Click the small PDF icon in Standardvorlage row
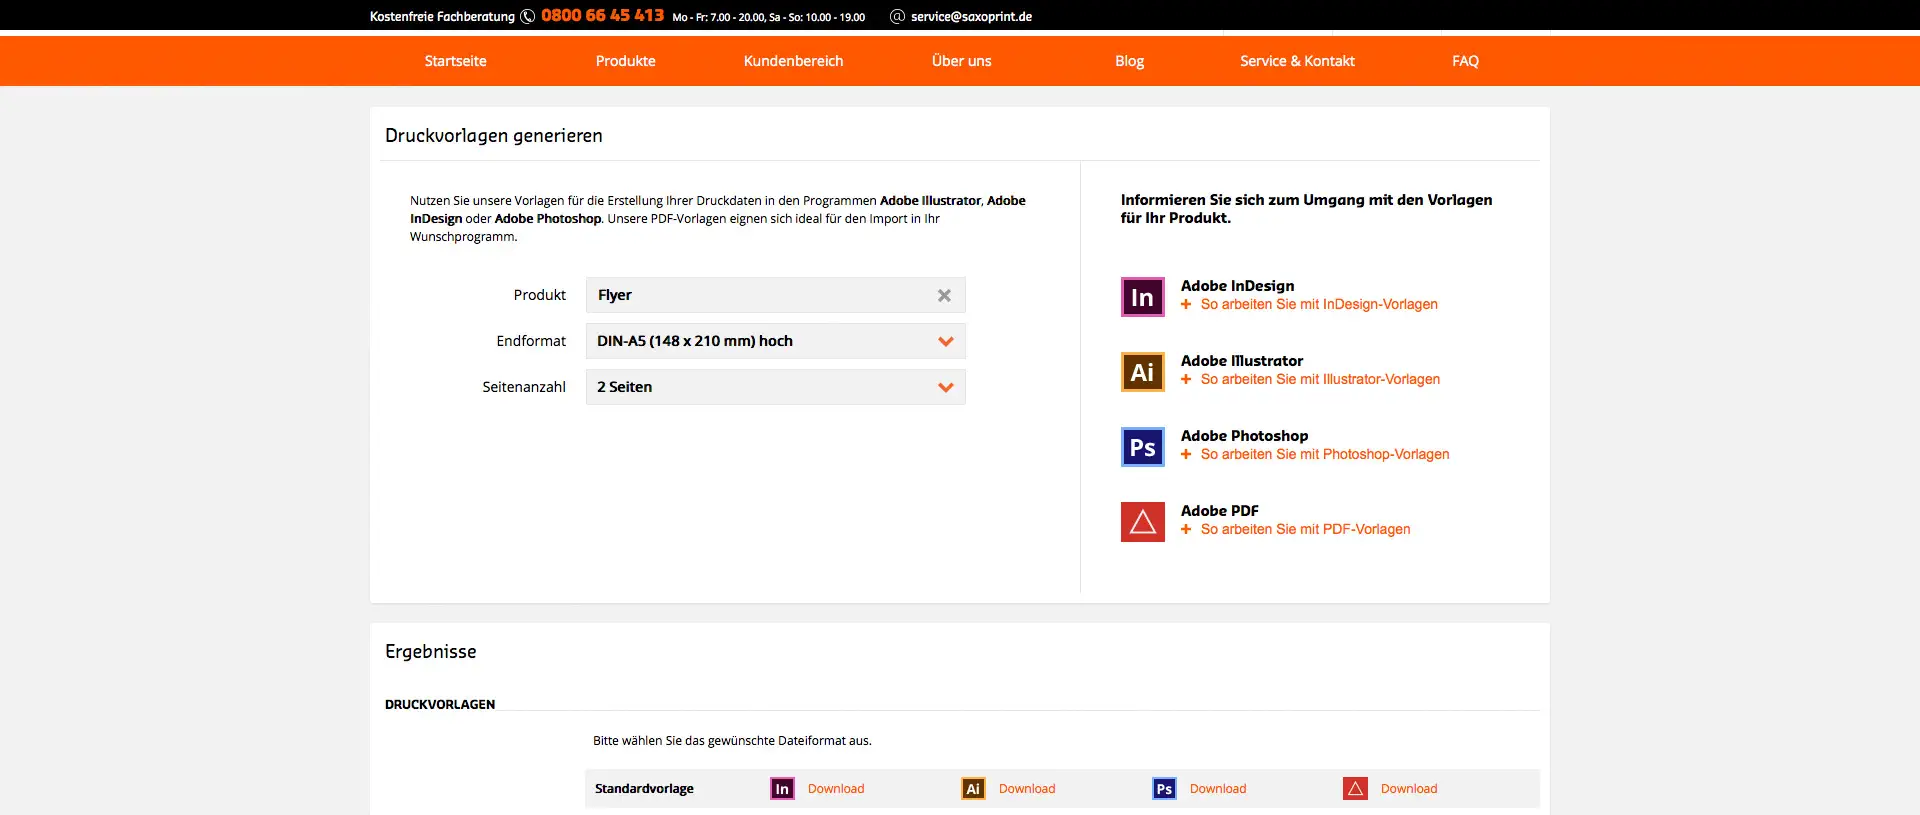 [x=1355, y=789]
